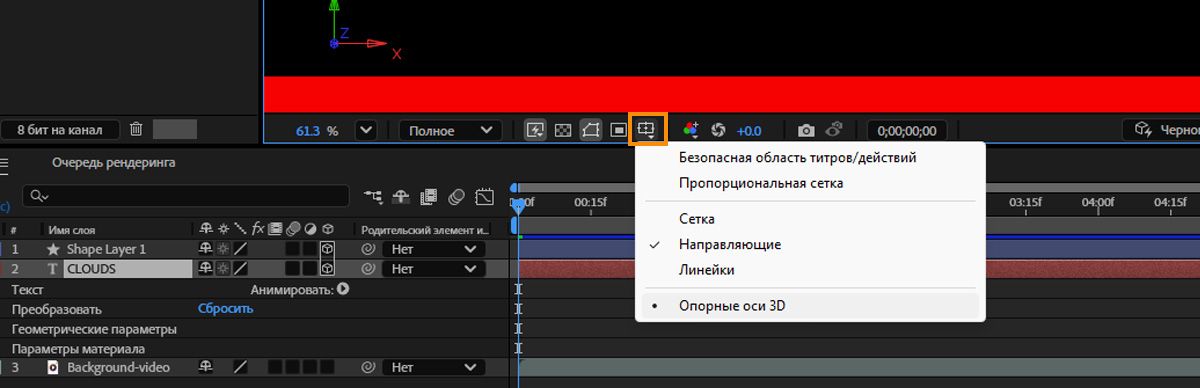
Task: Open composition mini-flowchart icon in timeline
Action: click(374, 196)
